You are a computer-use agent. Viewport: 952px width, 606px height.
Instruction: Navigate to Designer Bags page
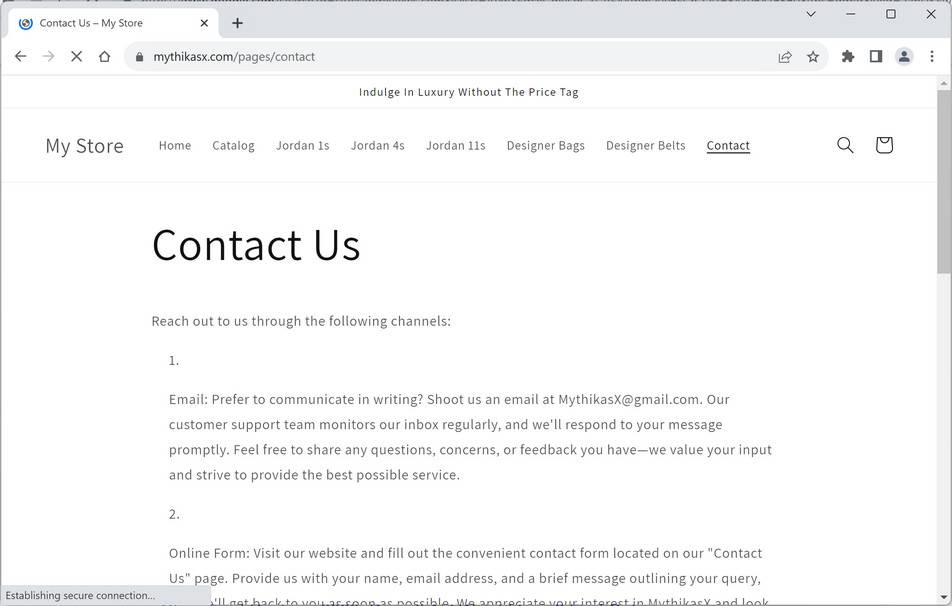point(545,146)
